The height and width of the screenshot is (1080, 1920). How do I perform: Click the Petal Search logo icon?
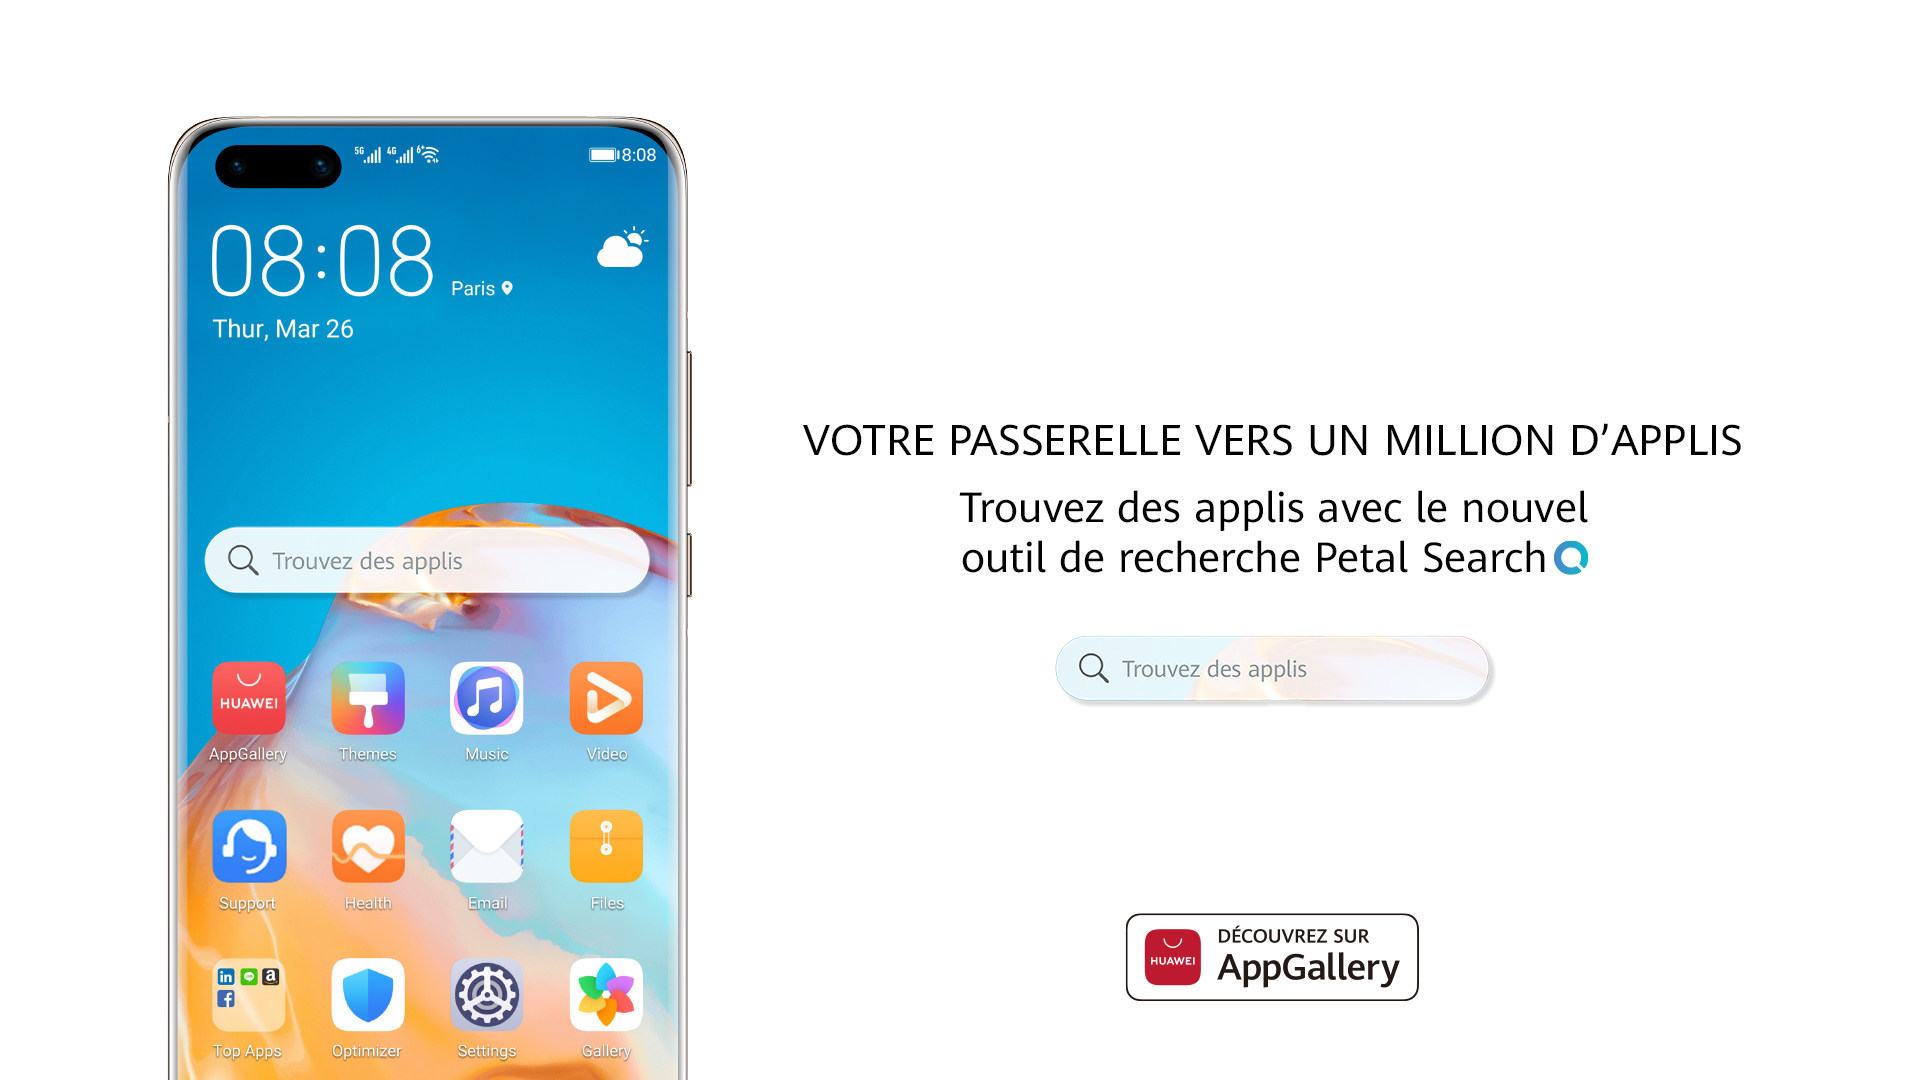click(x=1576, y=555)
